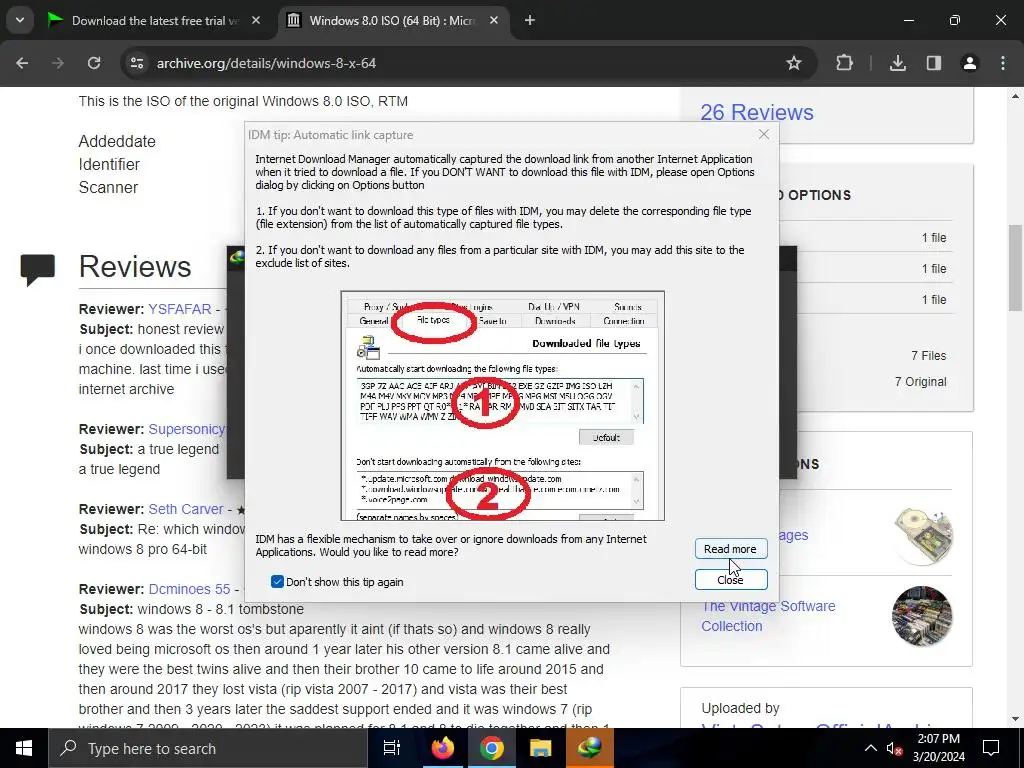Open Chrome downloads icon
This screenshot has width=1024, height=768.
(898, 63)
